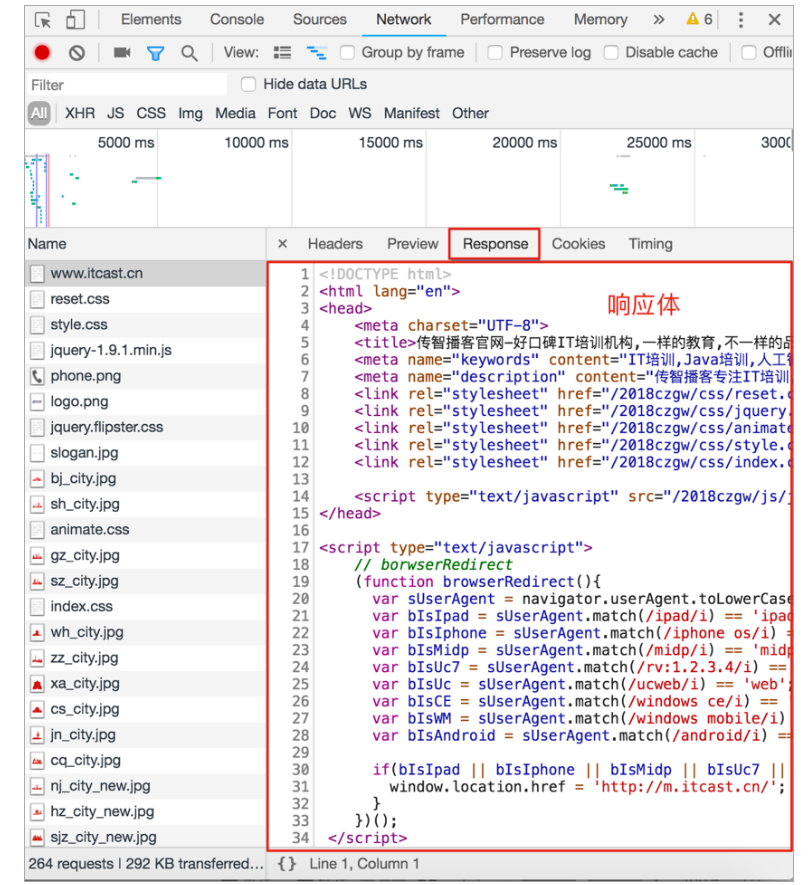
Task: Switch to the Sources tab
Action: coord(319,20)
